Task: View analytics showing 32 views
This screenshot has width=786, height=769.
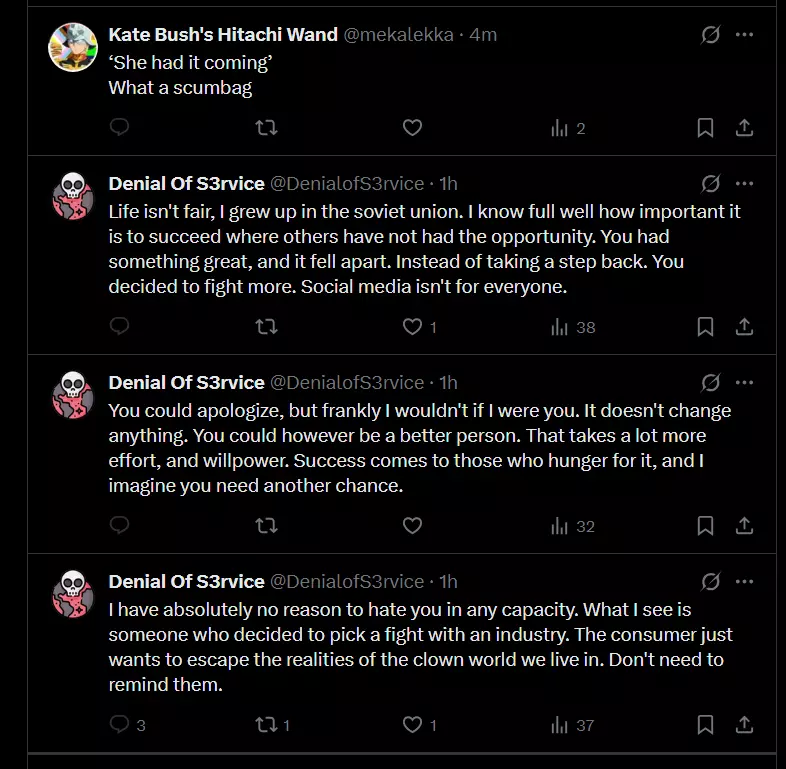Action: [x=572, y=526]
